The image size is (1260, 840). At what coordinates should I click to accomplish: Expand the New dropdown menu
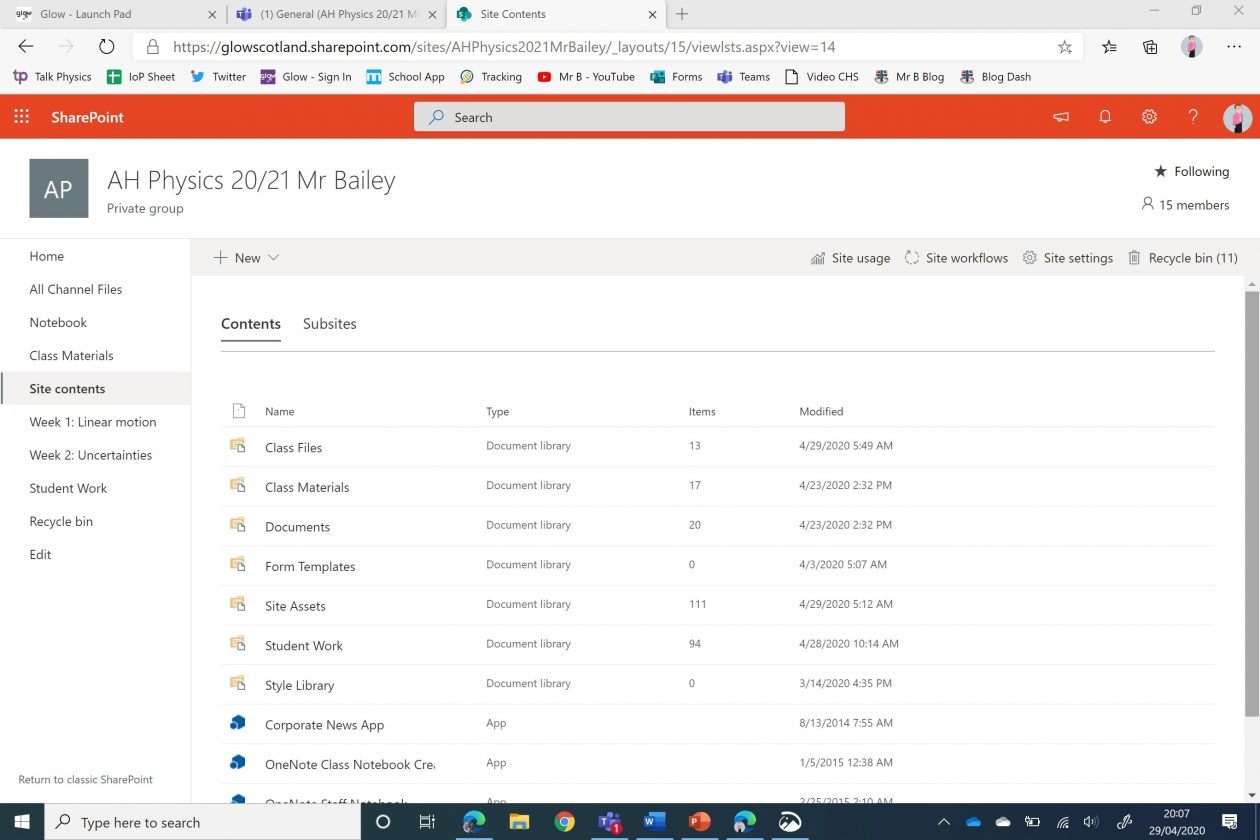(246, 258)
